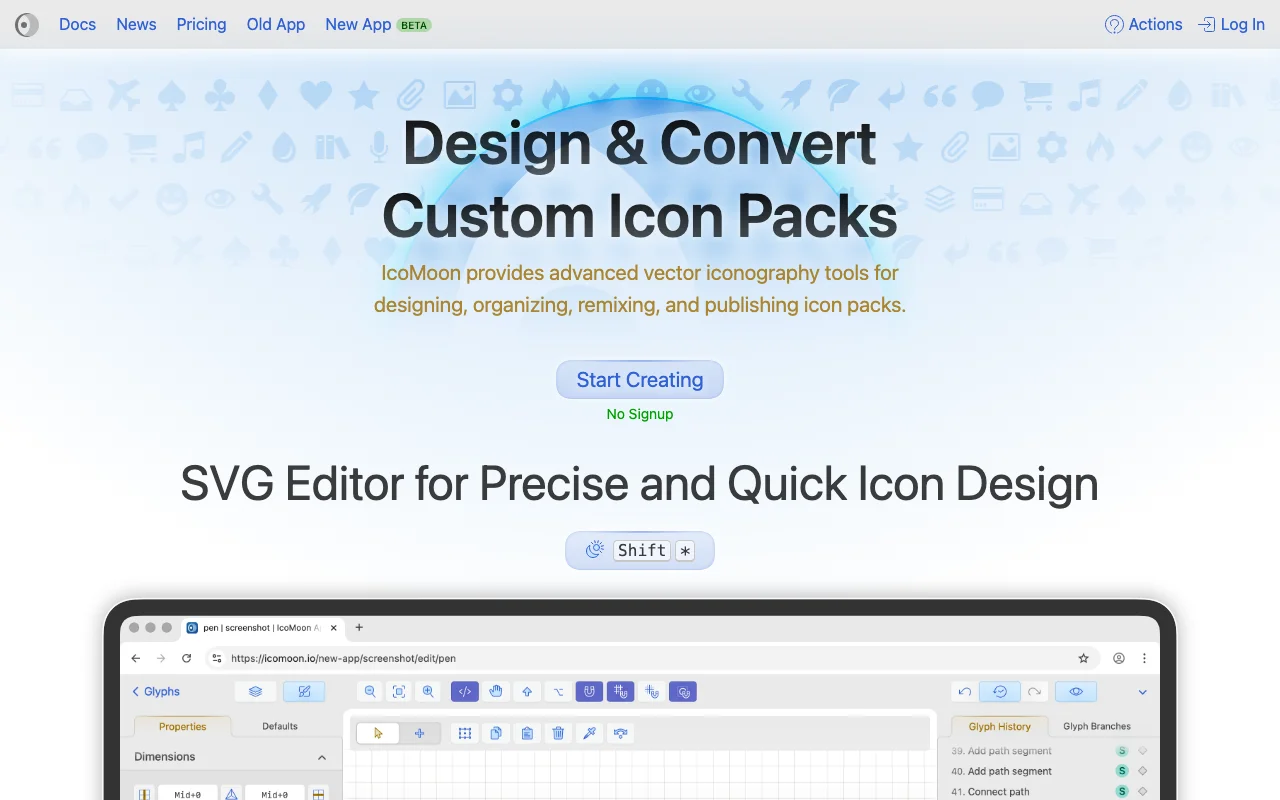Select history entry 40. Add path segment
The height and width of the screenshot is (800, 1280).
pos(1002,771)
